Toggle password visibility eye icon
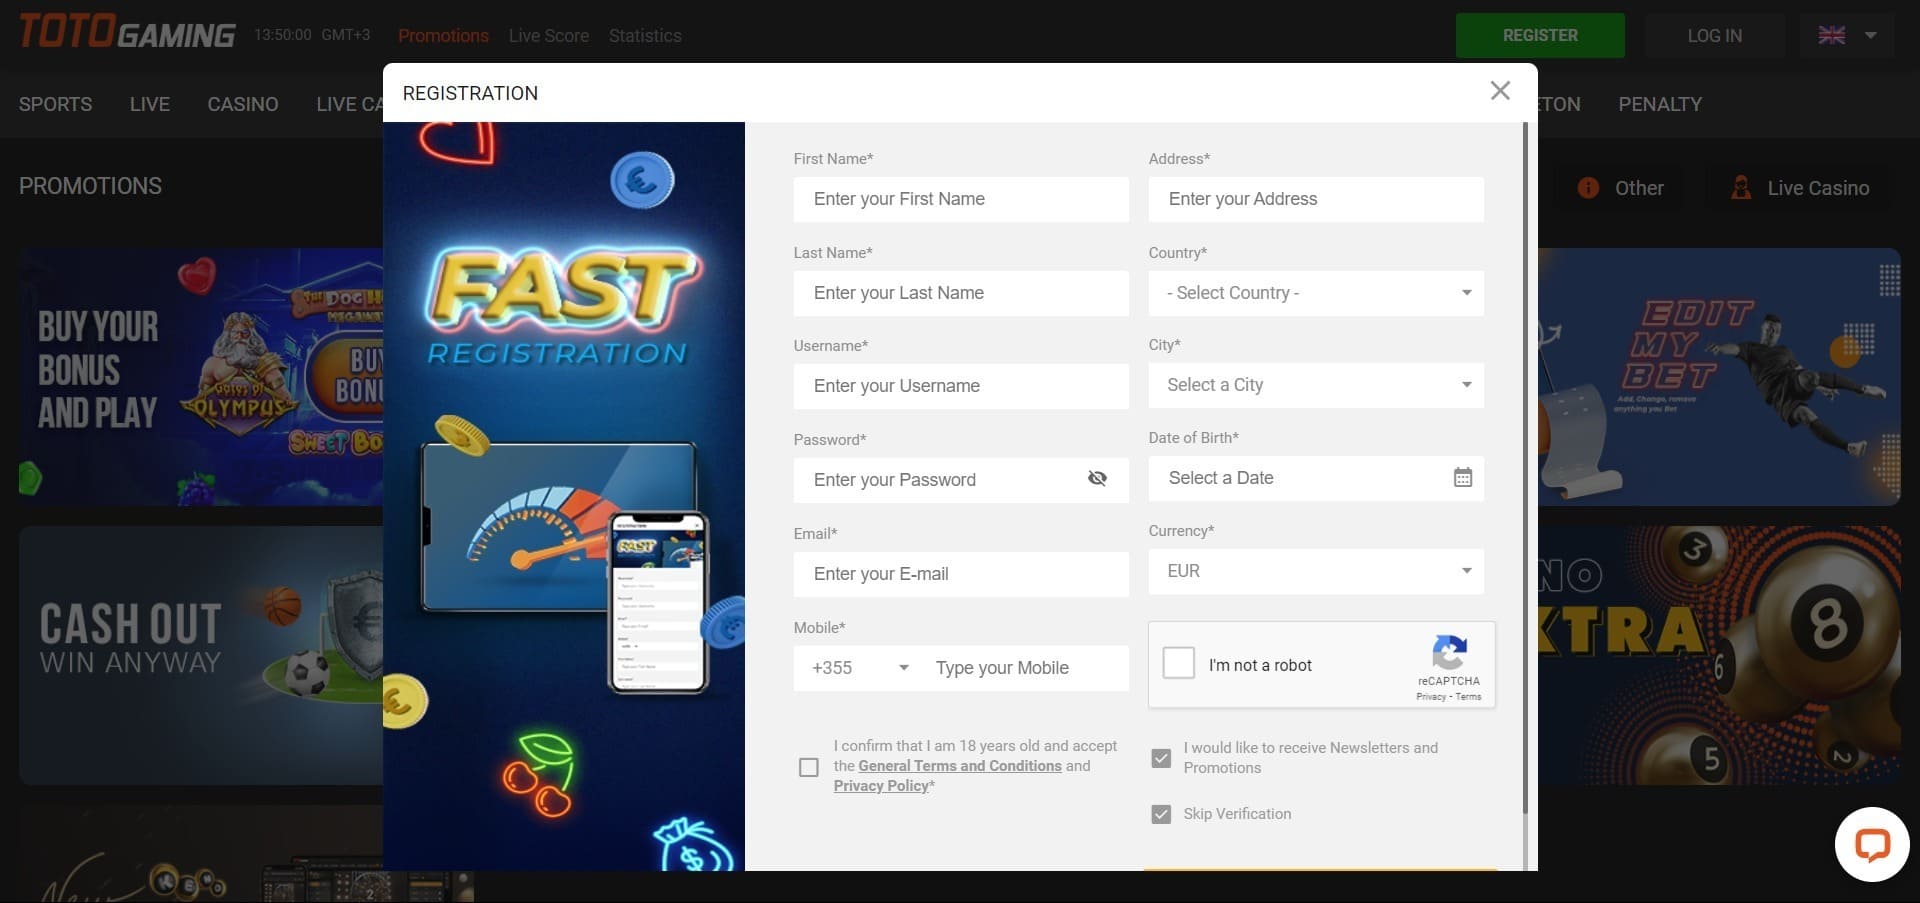 (x=1097, y=479)
